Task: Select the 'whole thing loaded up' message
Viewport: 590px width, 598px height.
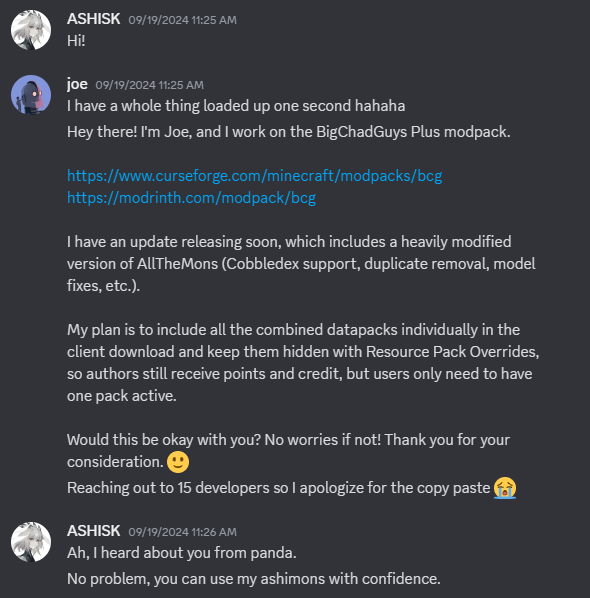Action: click(236, 106)
